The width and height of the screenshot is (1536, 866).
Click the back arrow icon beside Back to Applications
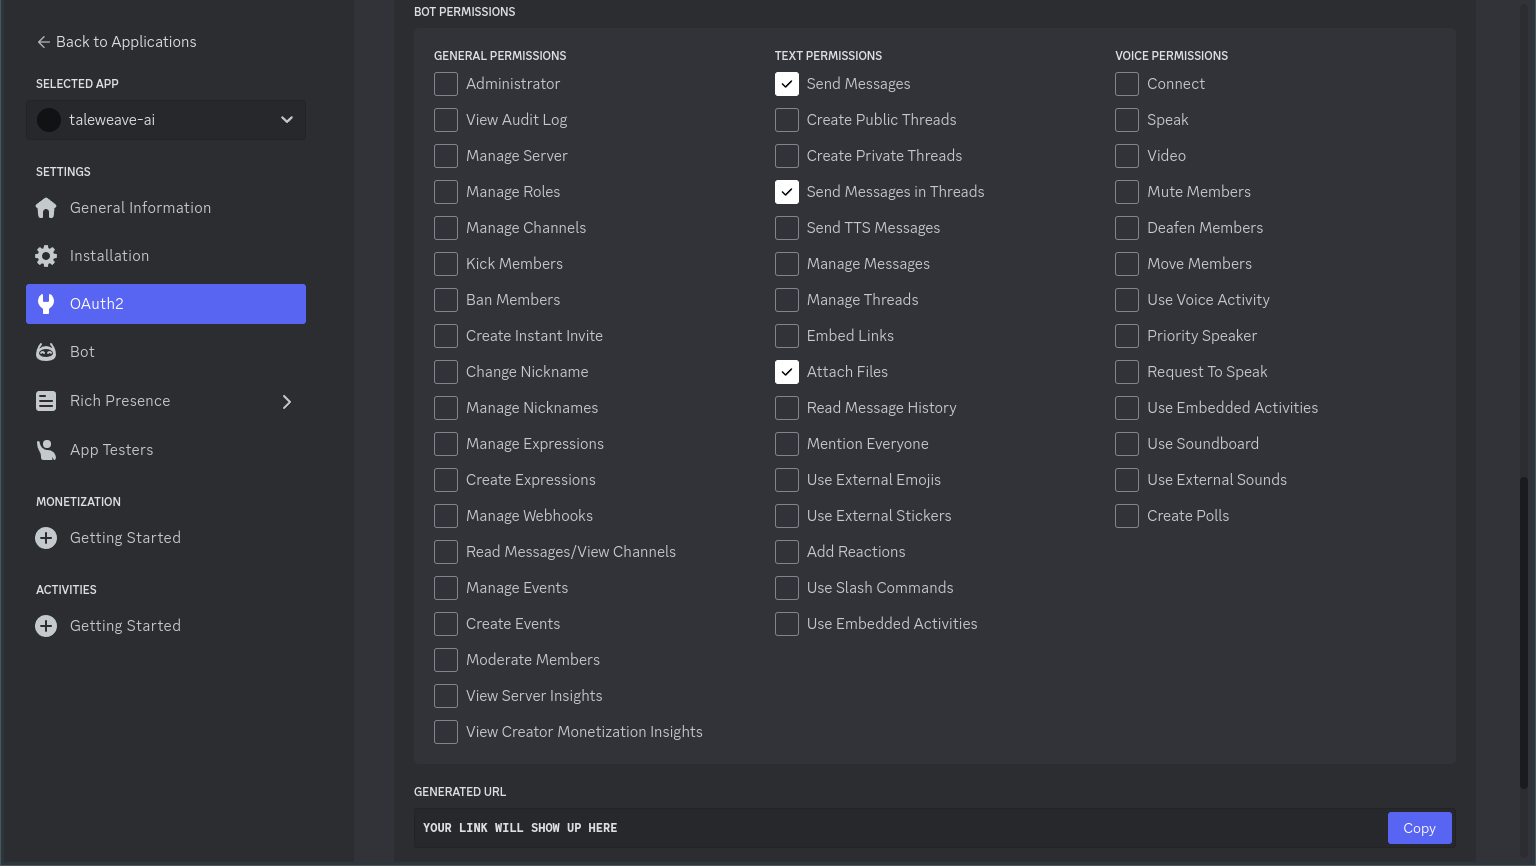[x=43, y=42]
